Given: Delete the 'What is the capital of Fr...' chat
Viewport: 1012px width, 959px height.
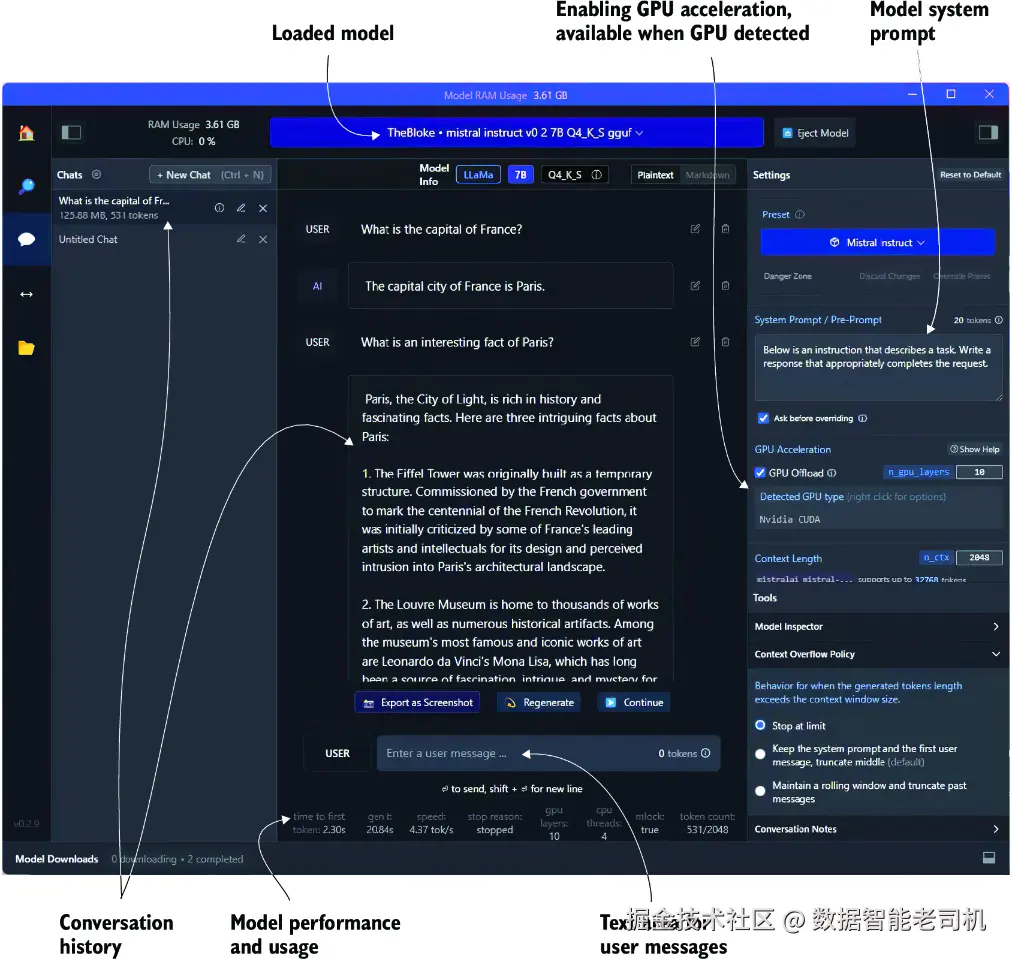Looking at the screenshot, I should point(263,208).
